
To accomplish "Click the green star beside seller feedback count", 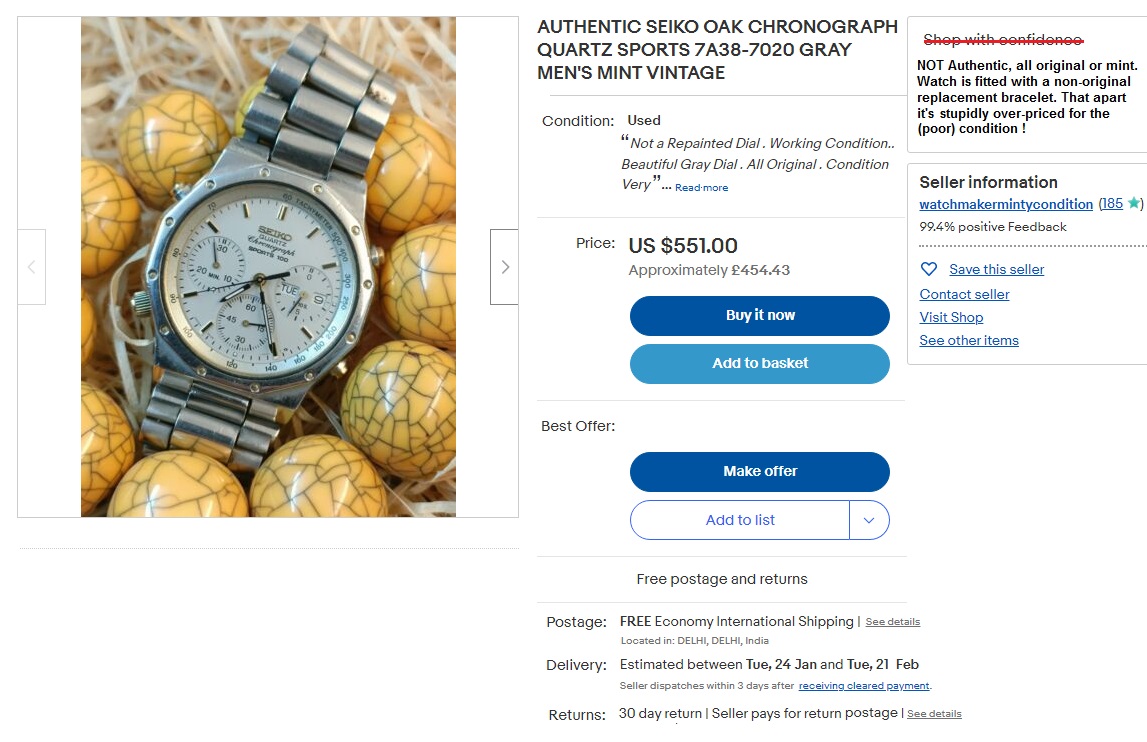I will tap(1132, 203).
